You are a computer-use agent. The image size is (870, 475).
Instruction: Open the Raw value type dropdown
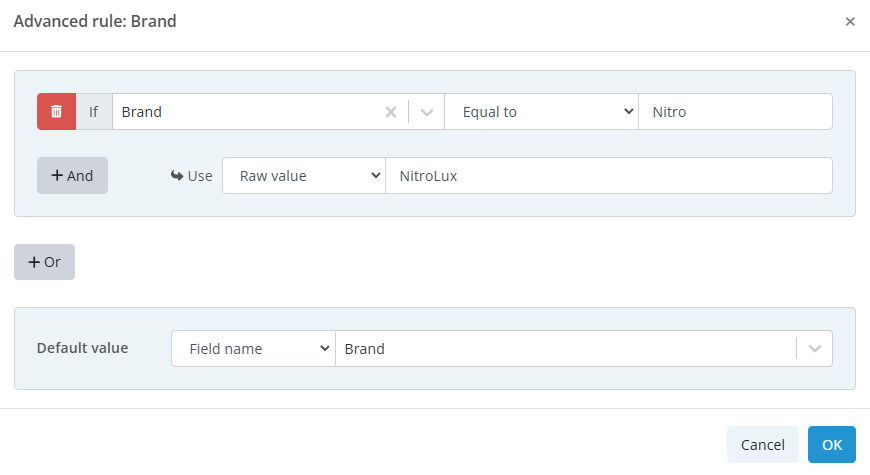(304, 176)
